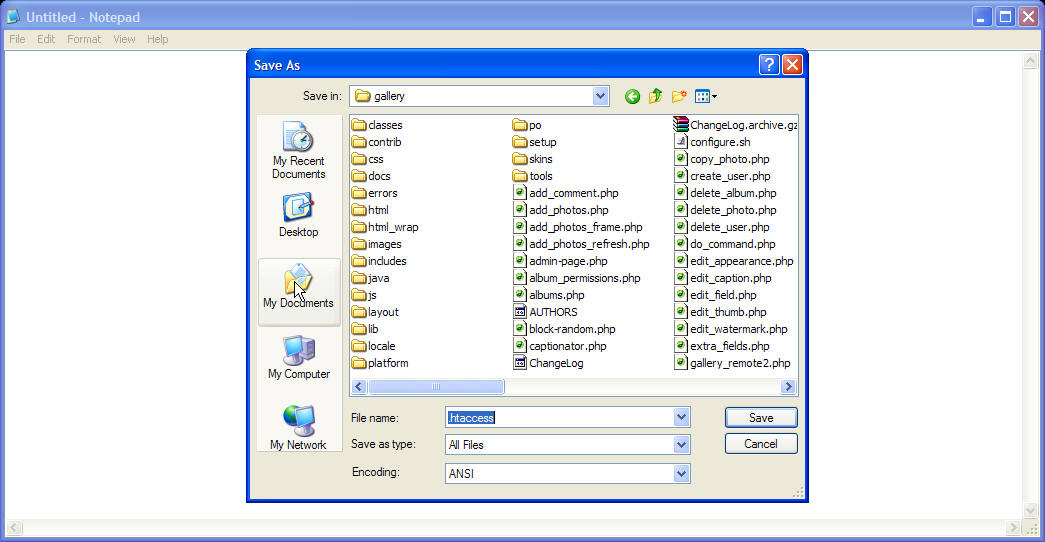Screen dimensions: 1045x542
Task: Go back to last folder visited
Action: coord(632,97)
